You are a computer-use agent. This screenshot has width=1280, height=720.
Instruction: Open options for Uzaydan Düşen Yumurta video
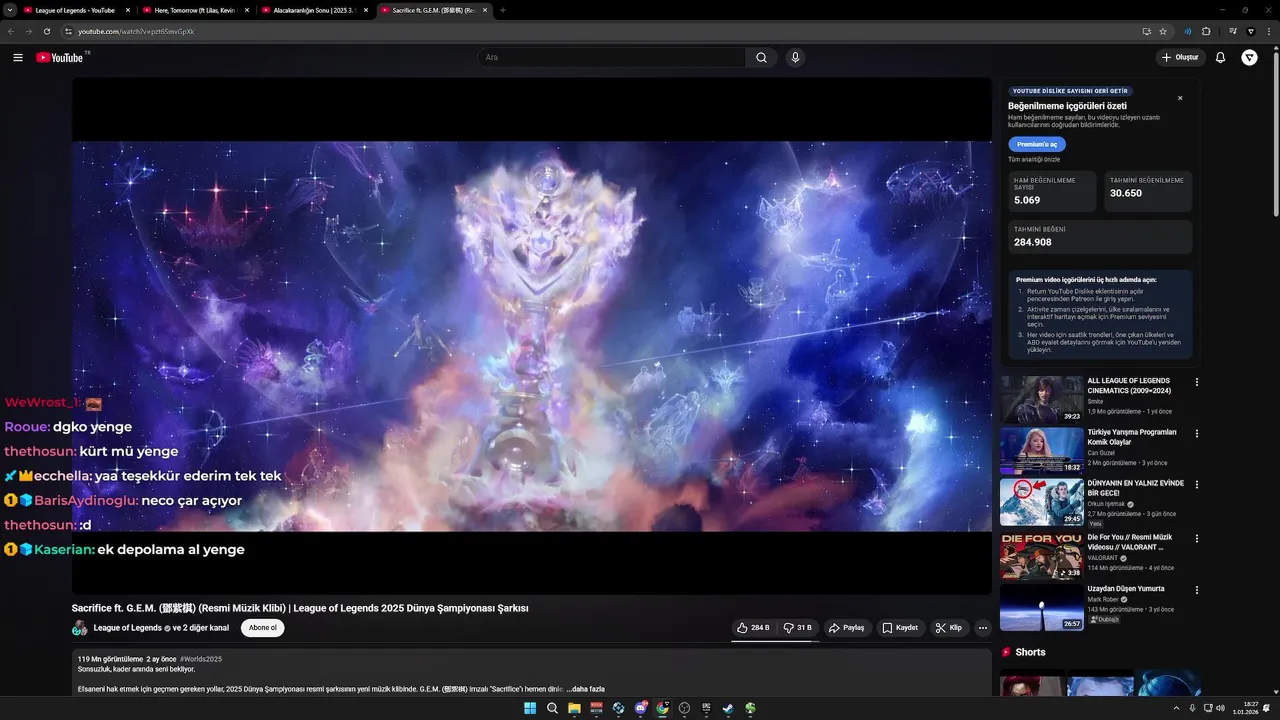(x=1197, y=590)
